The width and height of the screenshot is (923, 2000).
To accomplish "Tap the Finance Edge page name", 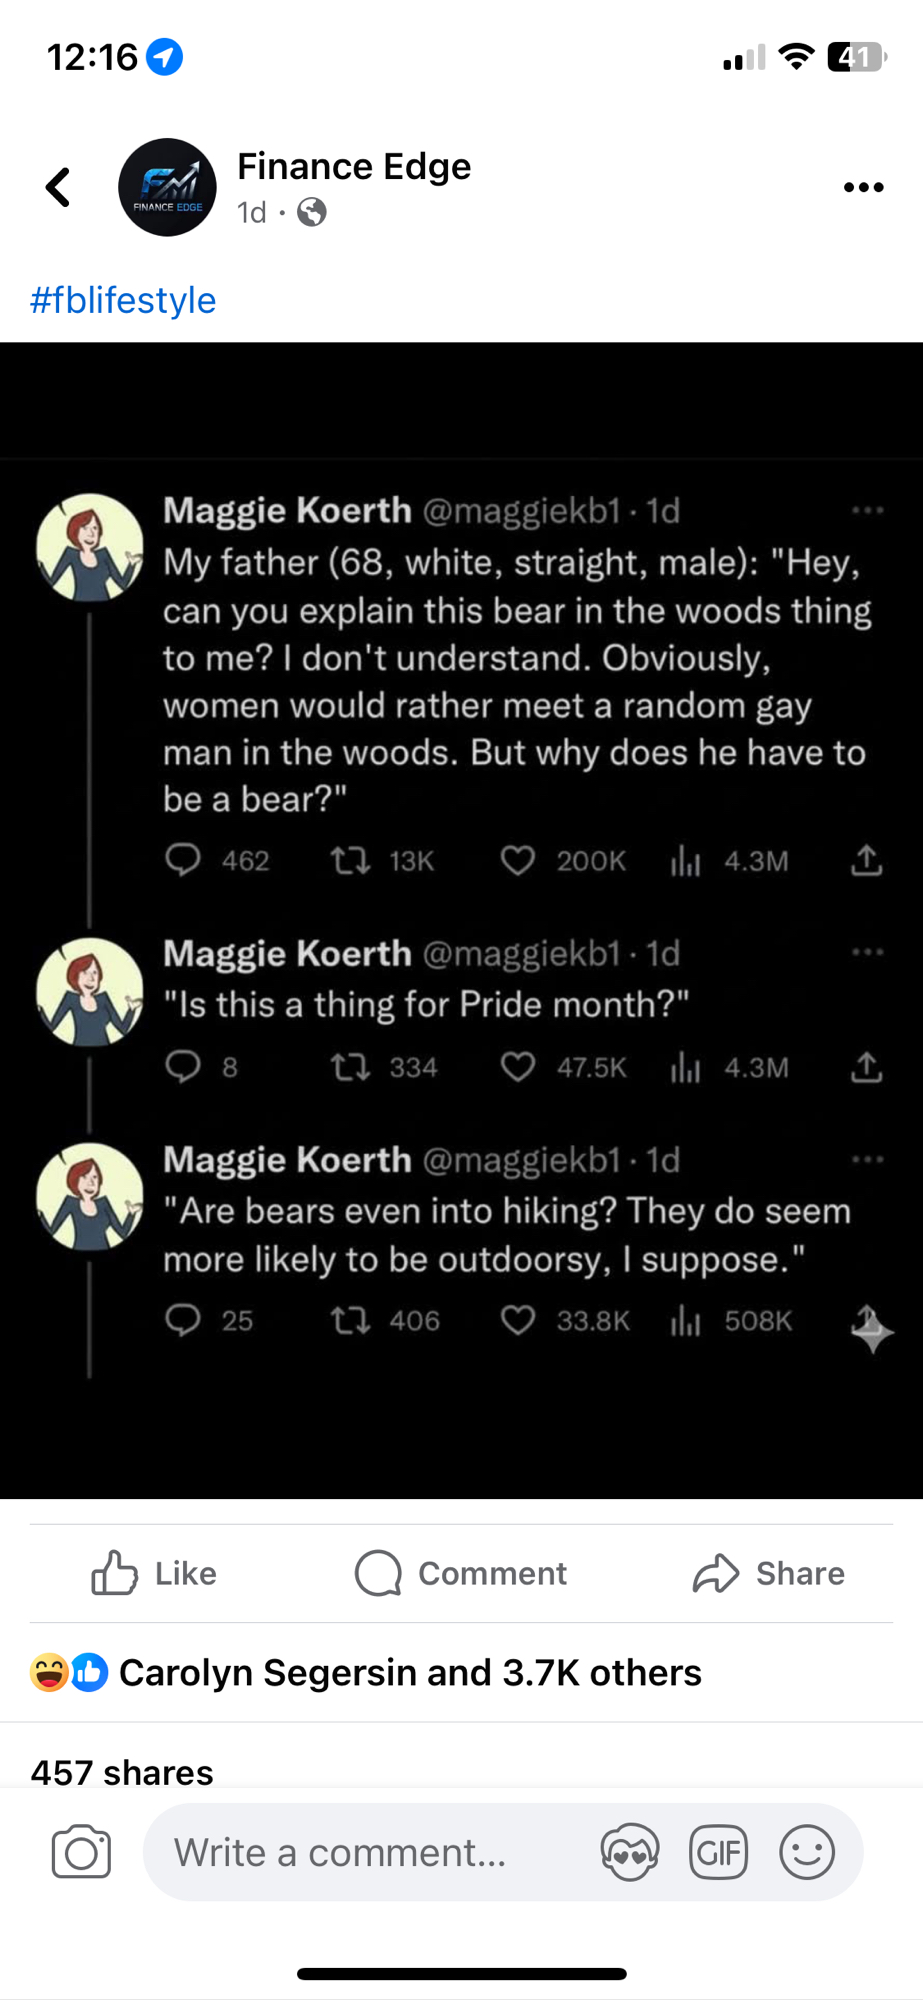I will point(354,166).
